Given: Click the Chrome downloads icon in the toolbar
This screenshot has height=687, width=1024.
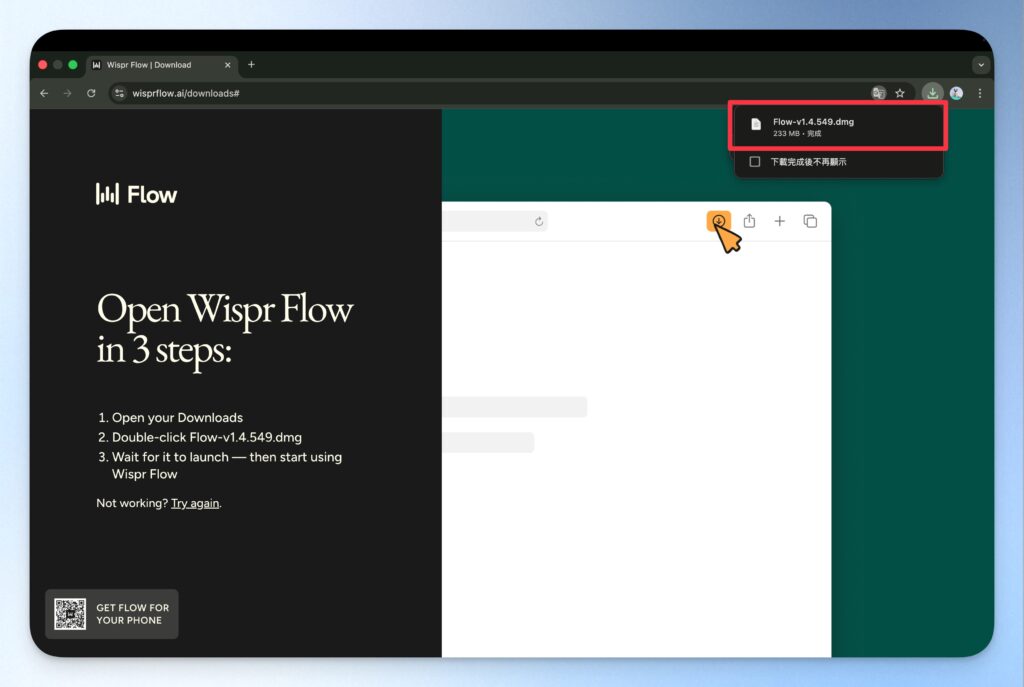Looking at the screenshot, I should [932, 93].
